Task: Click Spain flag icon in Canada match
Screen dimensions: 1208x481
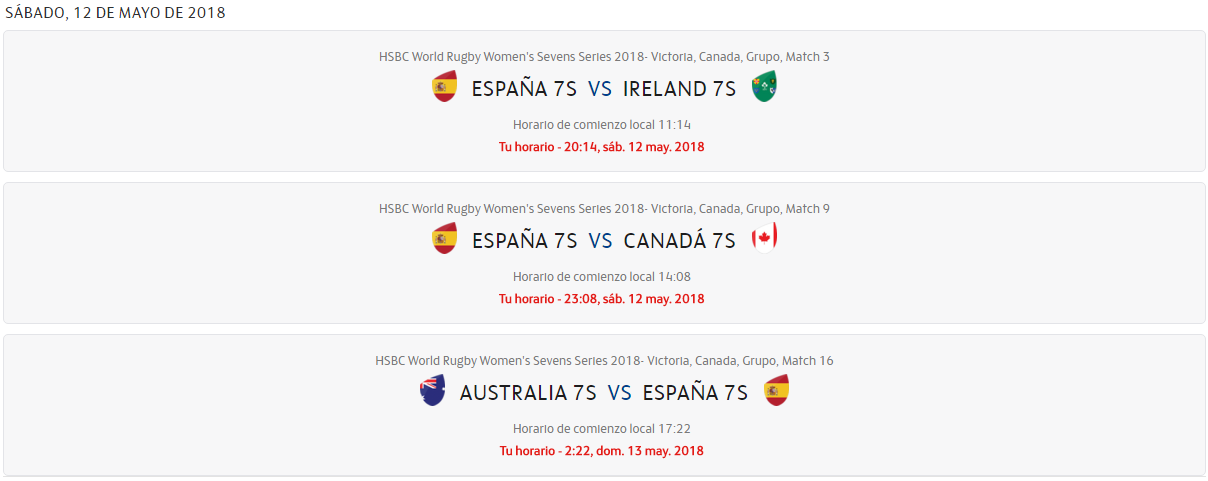Action: 444,240
